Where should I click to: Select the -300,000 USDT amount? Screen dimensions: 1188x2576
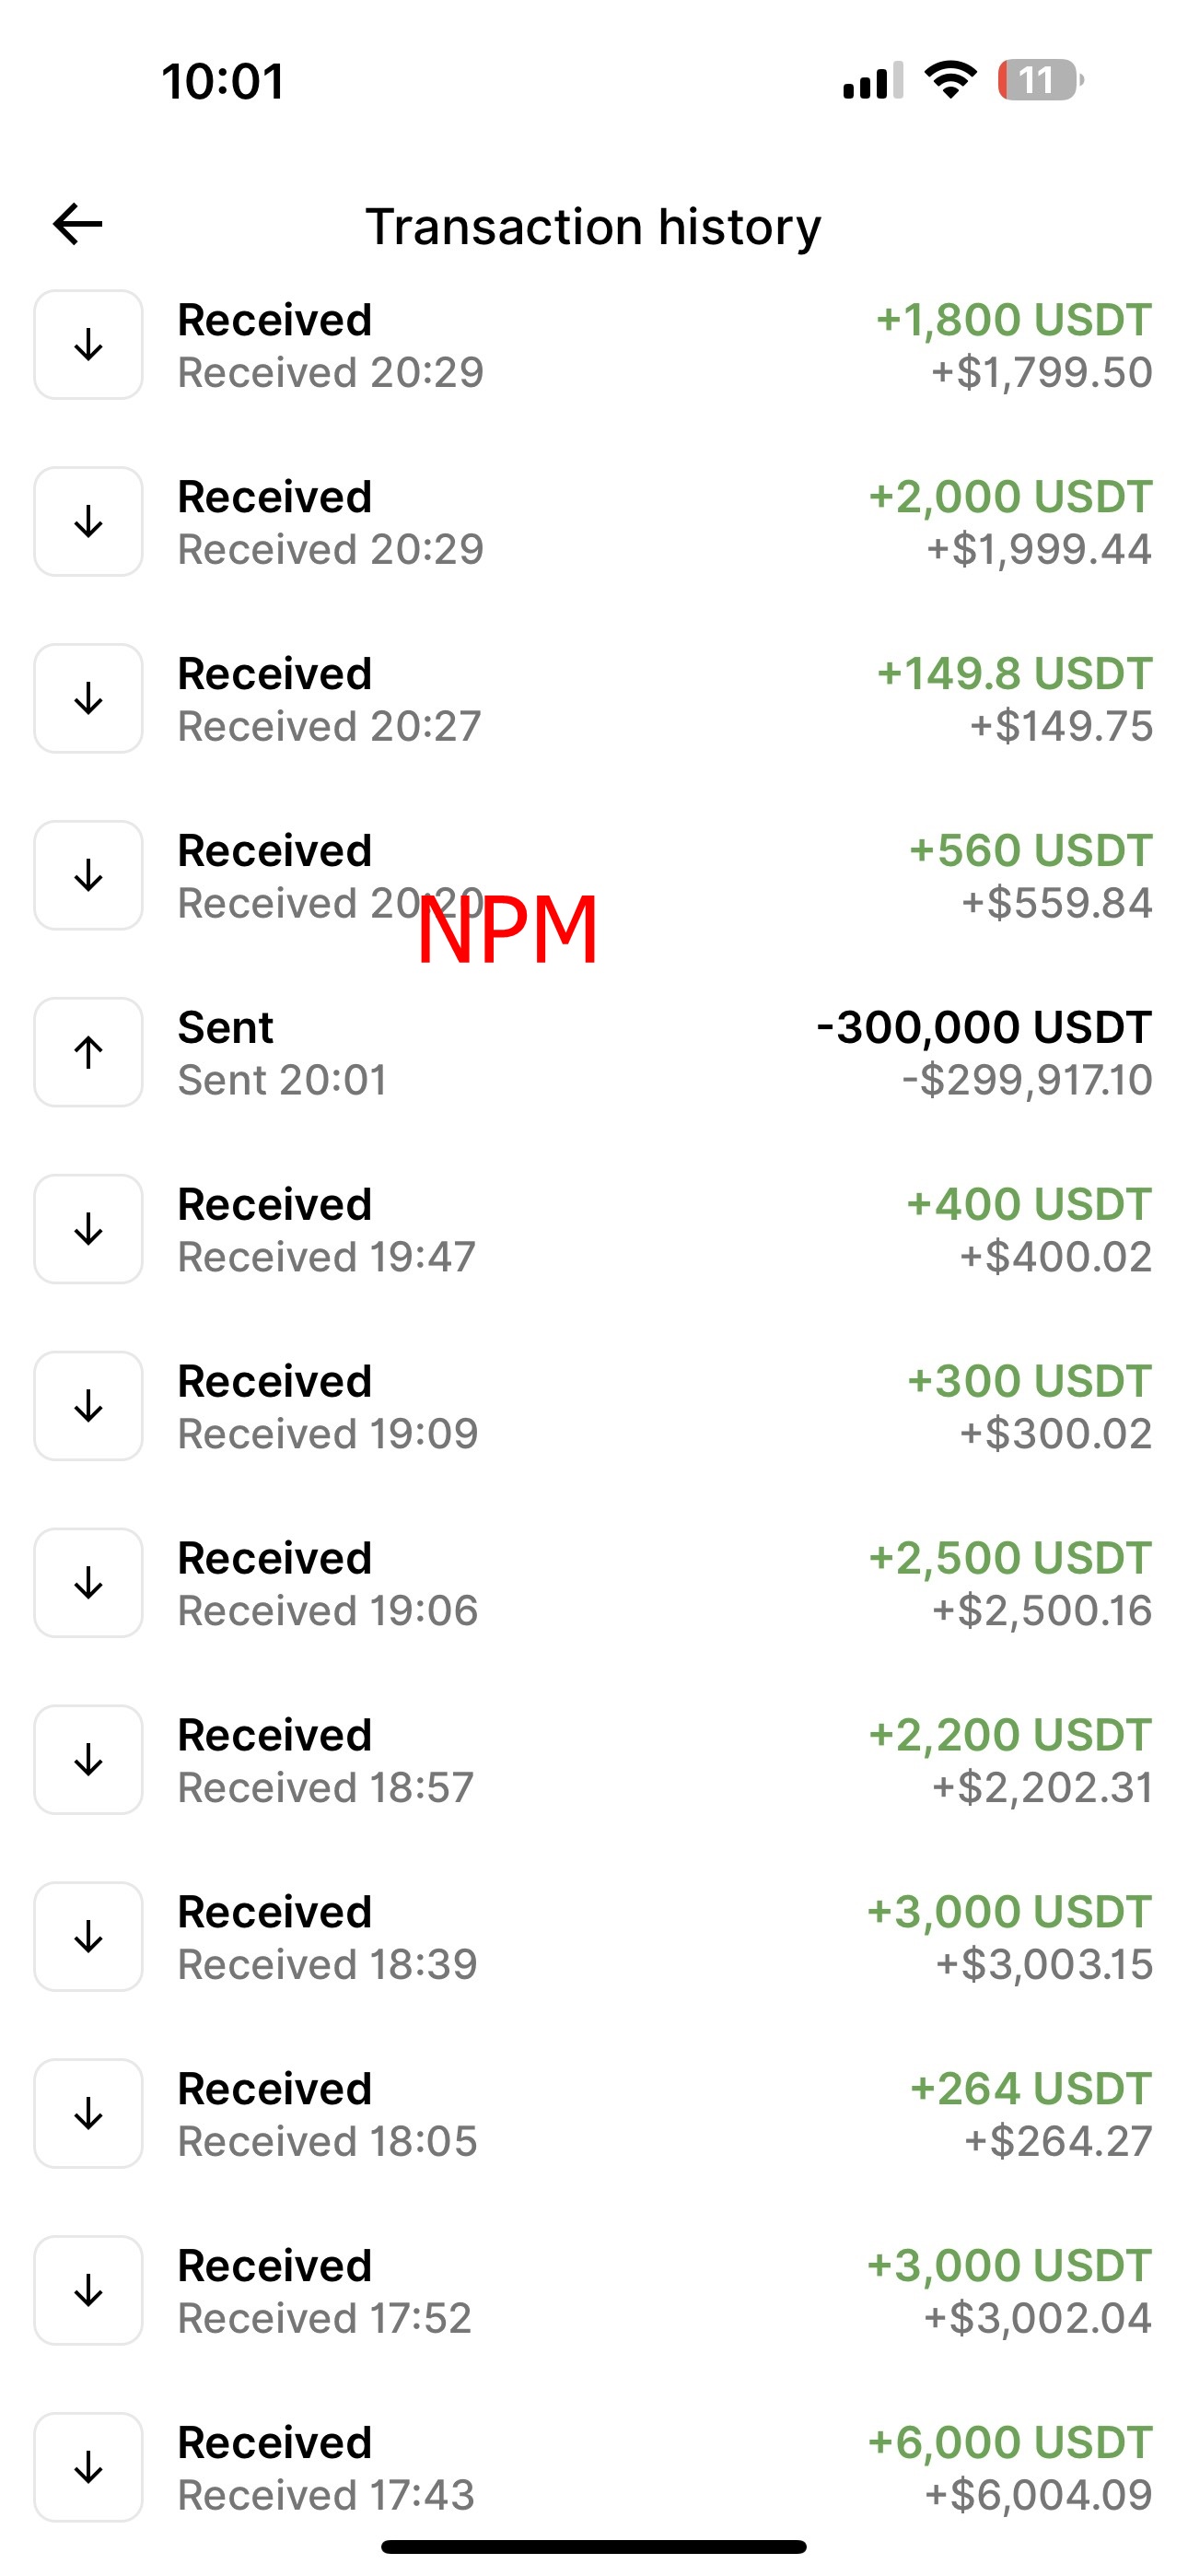(984, 1027)
